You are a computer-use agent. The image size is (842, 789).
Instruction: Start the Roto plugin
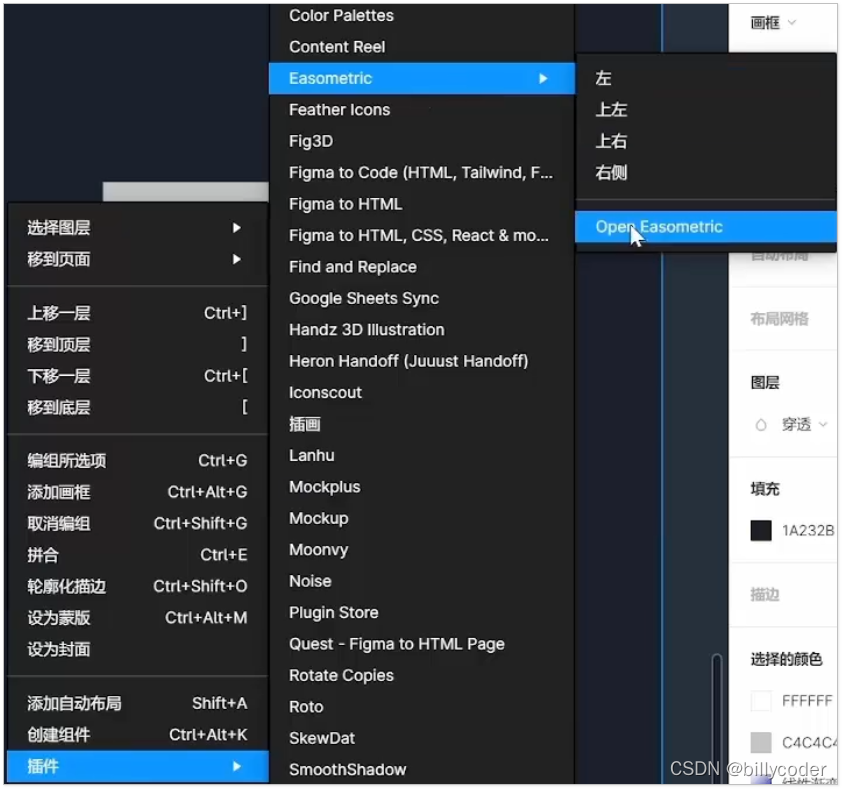pyautogui.click(x=422, y=707)
